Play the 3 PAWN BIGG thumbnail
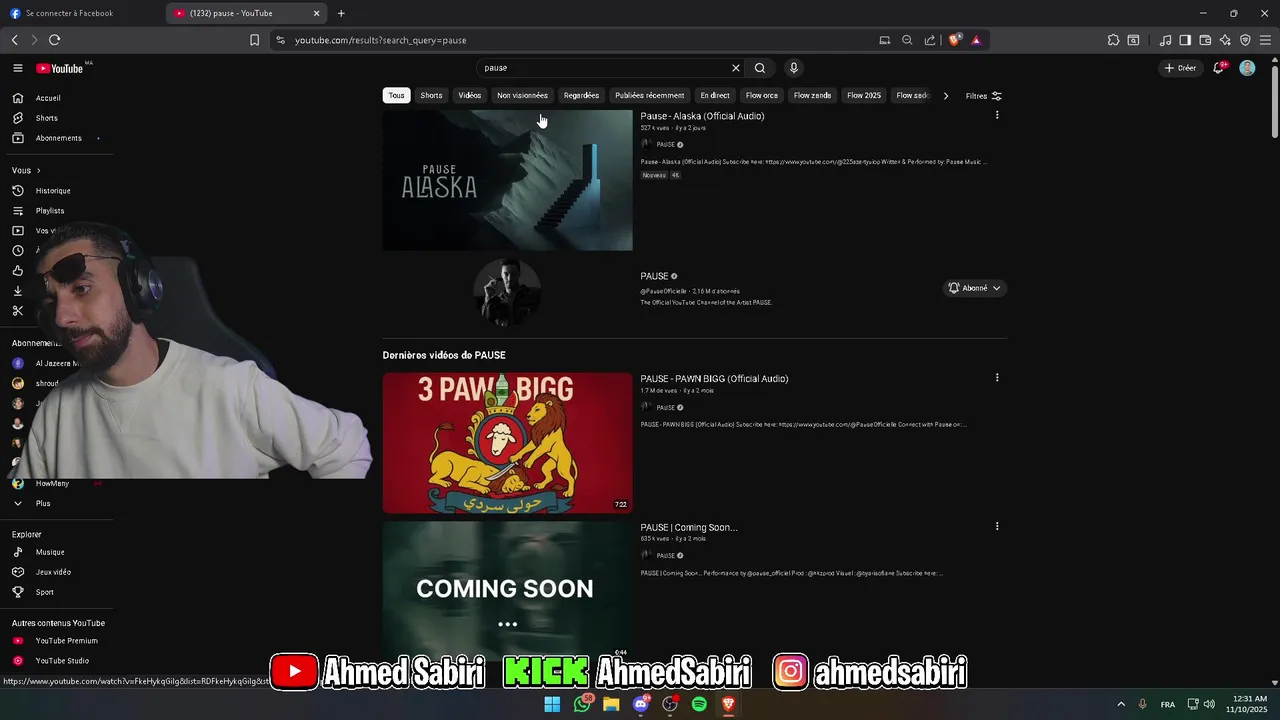1280x720 pixels. point(507,443)
